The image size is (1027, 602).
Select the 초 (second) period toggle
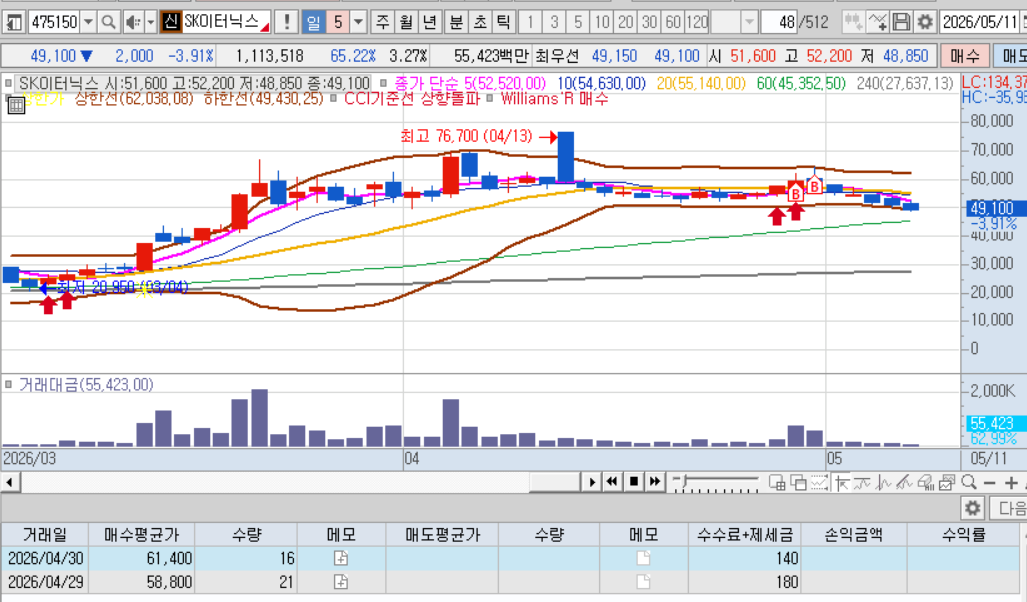pyautogui.click(x=479, y=22)
